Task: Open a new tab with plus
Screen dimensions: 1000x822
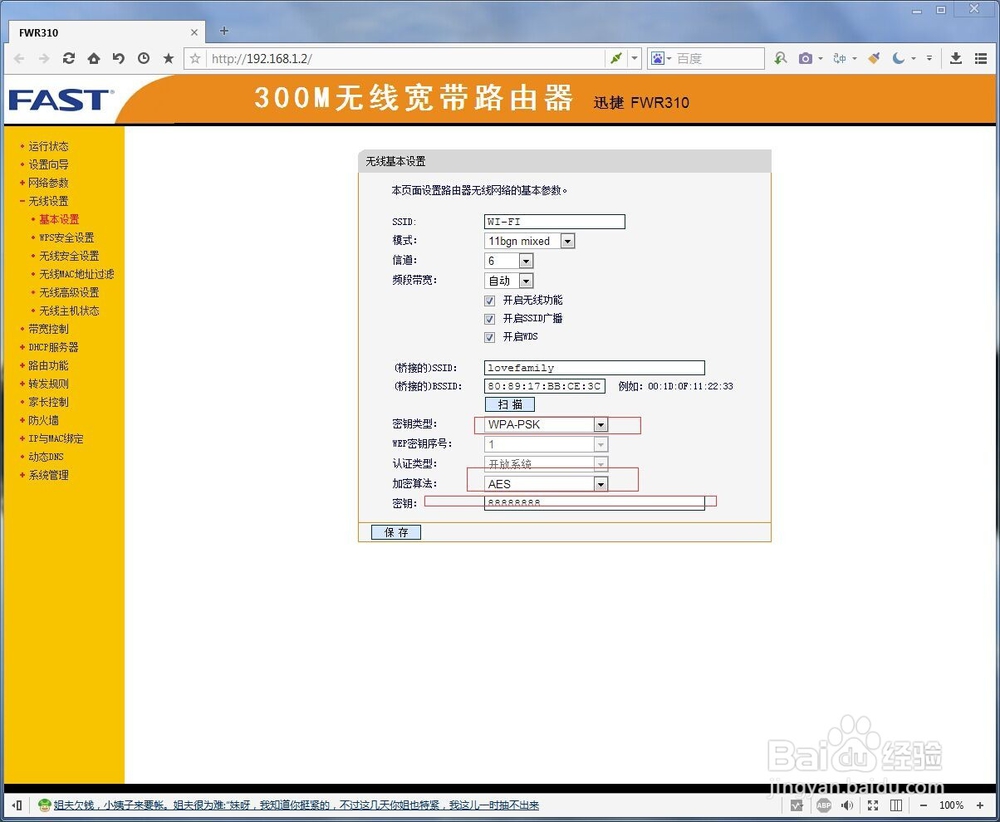Action: coord(224,31)
